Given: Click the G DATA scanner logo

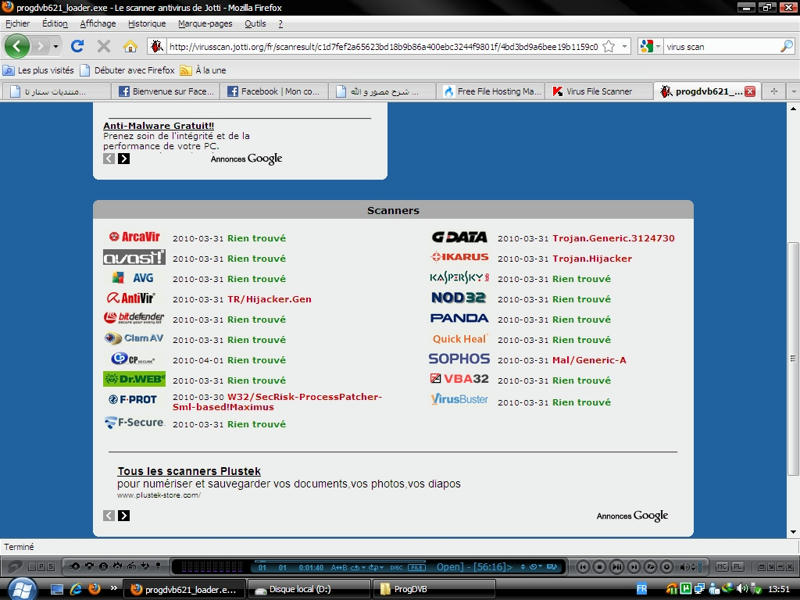Looking at the screenshot, I should 459,237.
